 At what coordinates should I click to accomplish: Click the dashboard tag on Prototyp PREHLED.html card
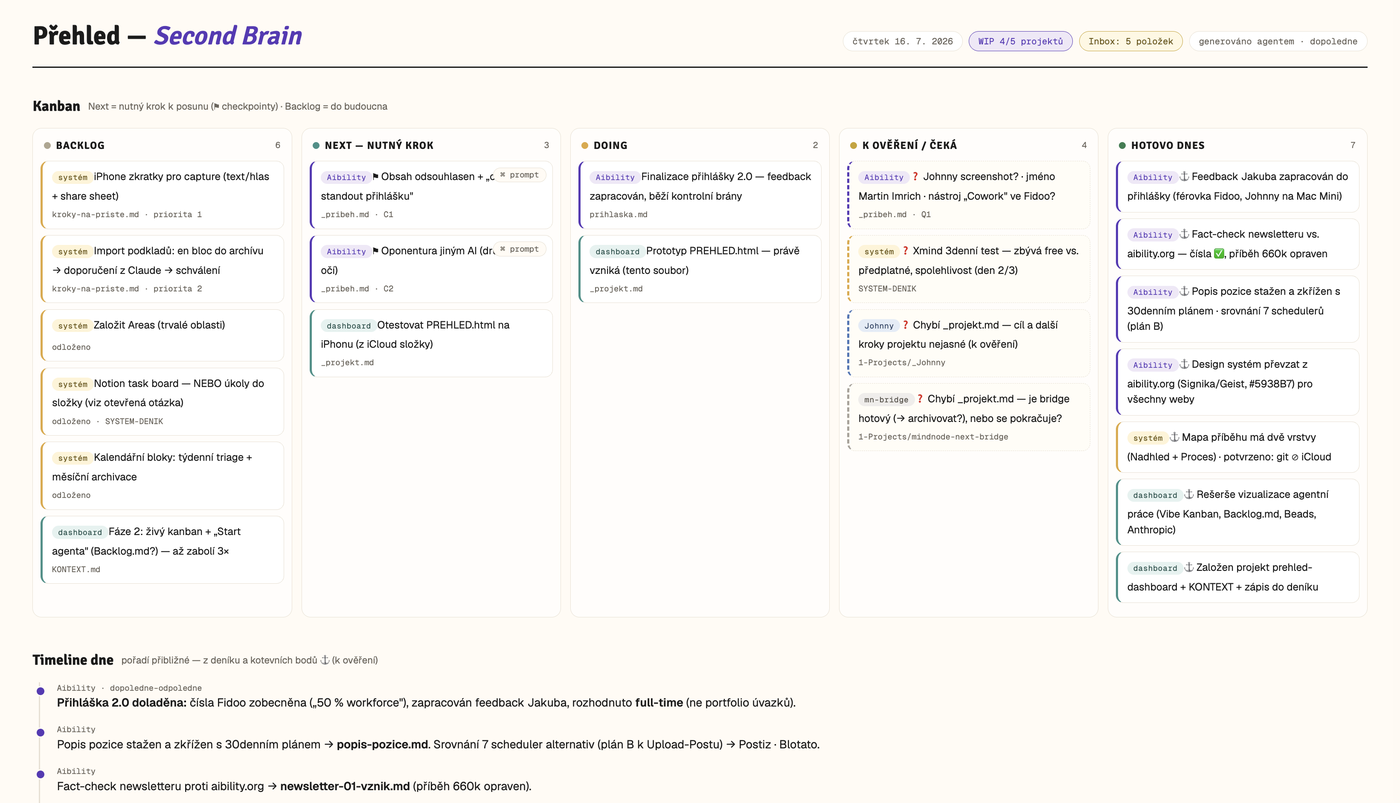click(x=615, y=251)
